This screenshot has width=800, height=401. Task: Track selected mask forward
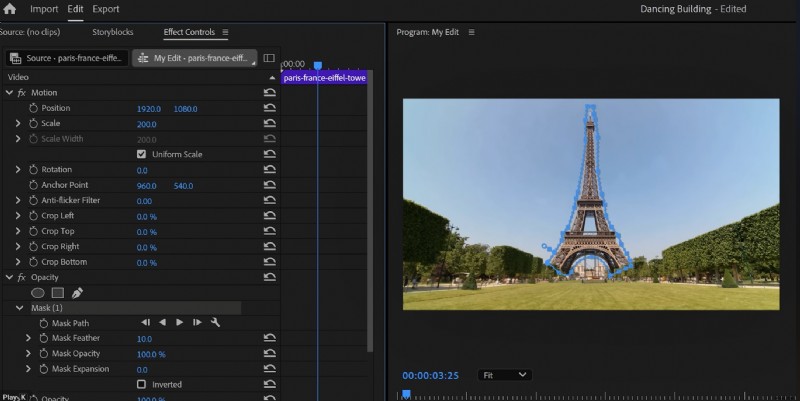[x=179, y=322]
